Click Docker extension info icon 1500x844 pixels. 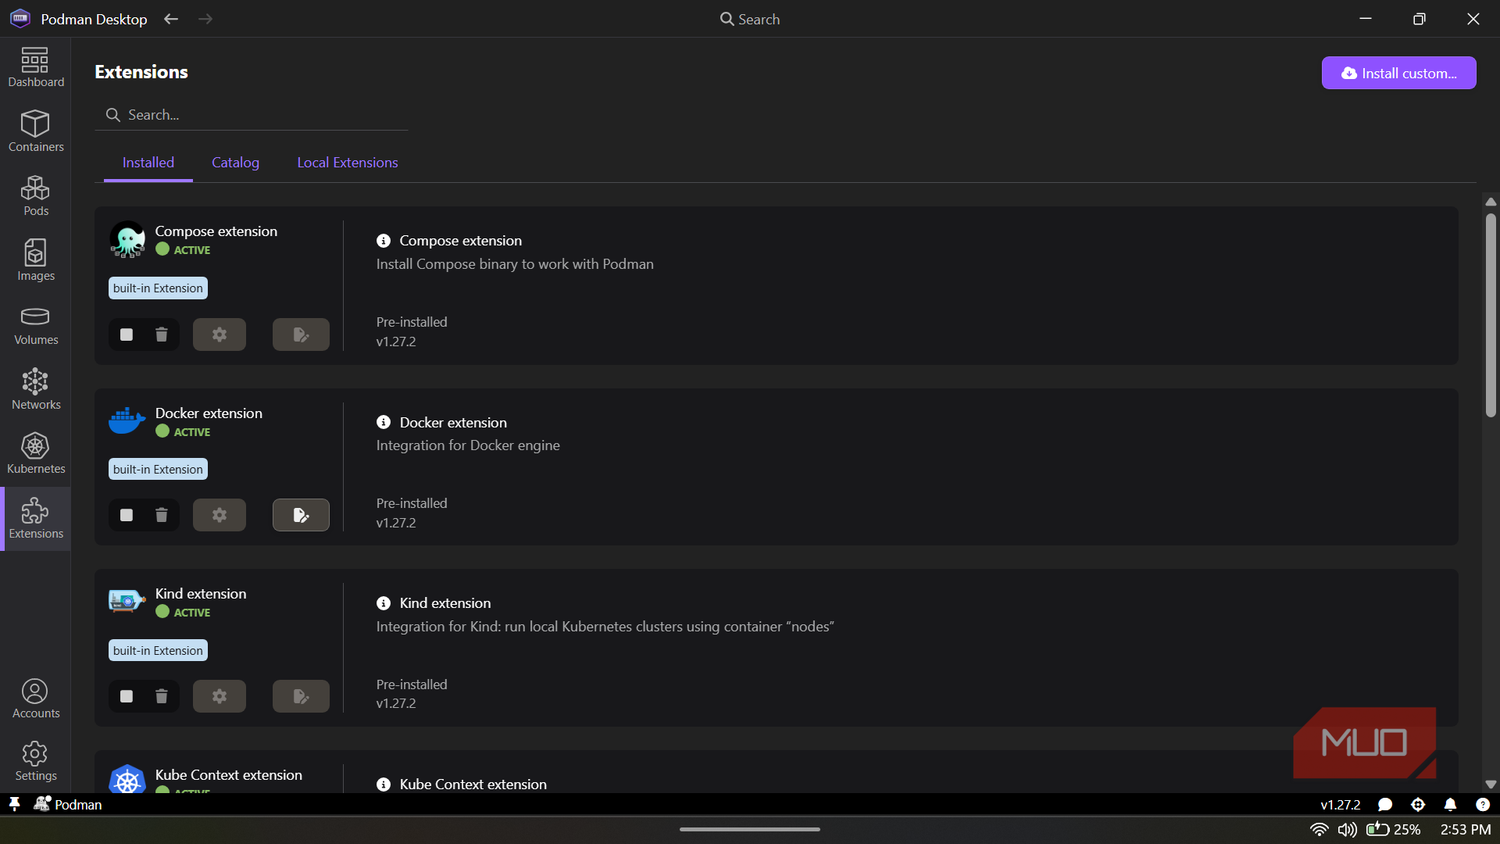click(x=383, y=423)
